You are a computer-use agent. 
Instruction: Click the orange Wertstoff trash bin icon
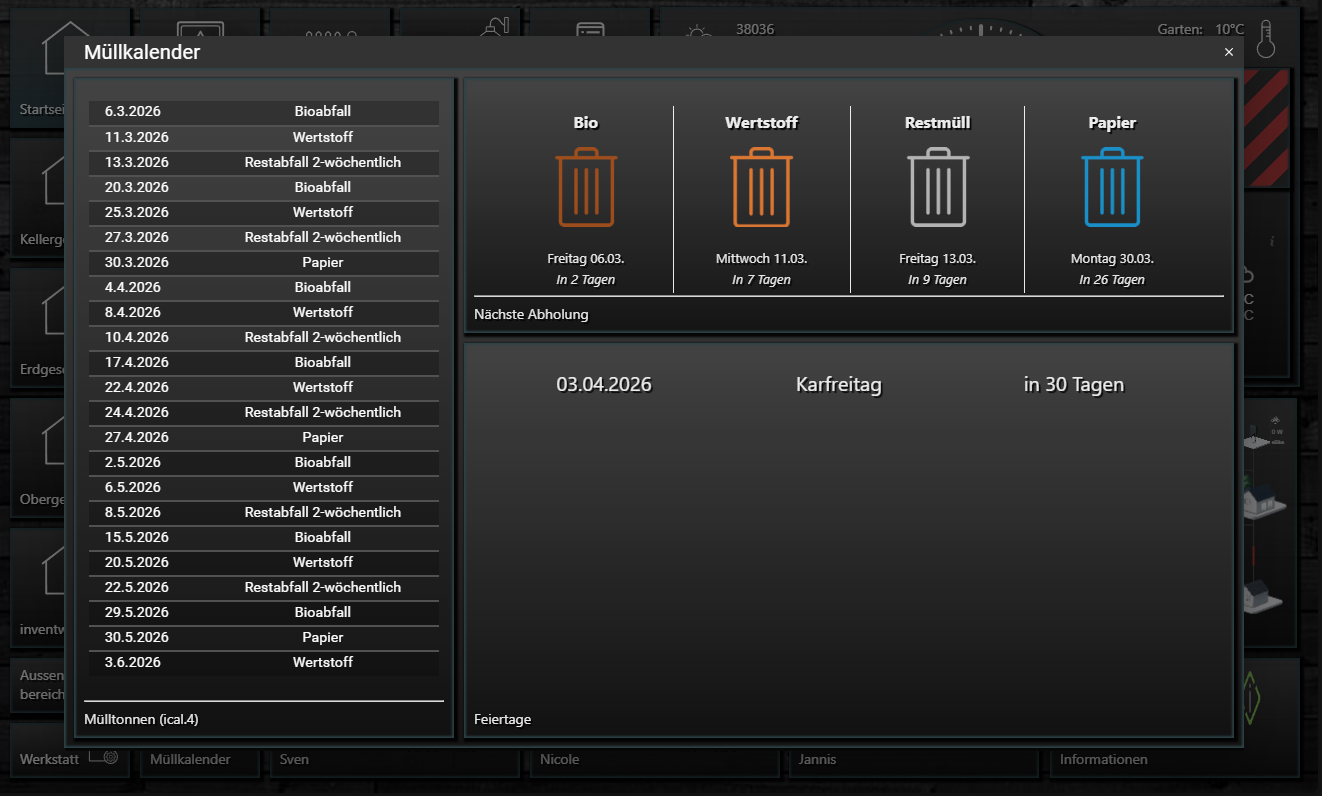761,187
